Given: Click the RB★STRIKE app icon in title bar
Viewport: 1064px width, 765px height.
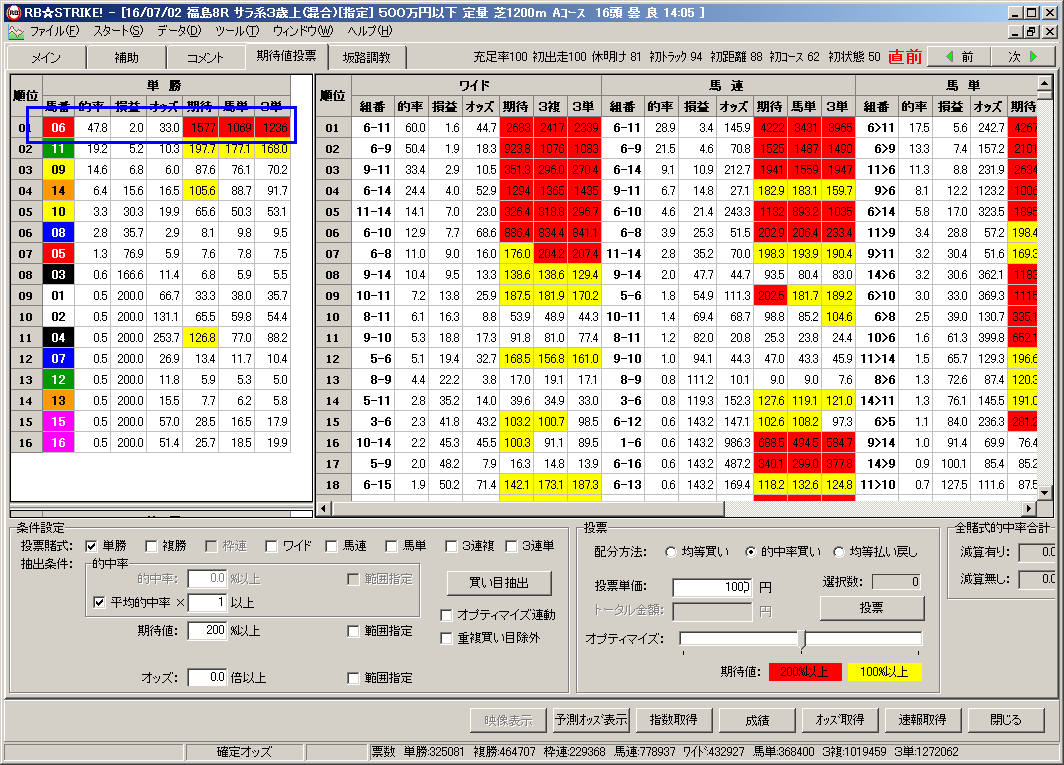Looking at the screenshot, I should pos(14,12).
